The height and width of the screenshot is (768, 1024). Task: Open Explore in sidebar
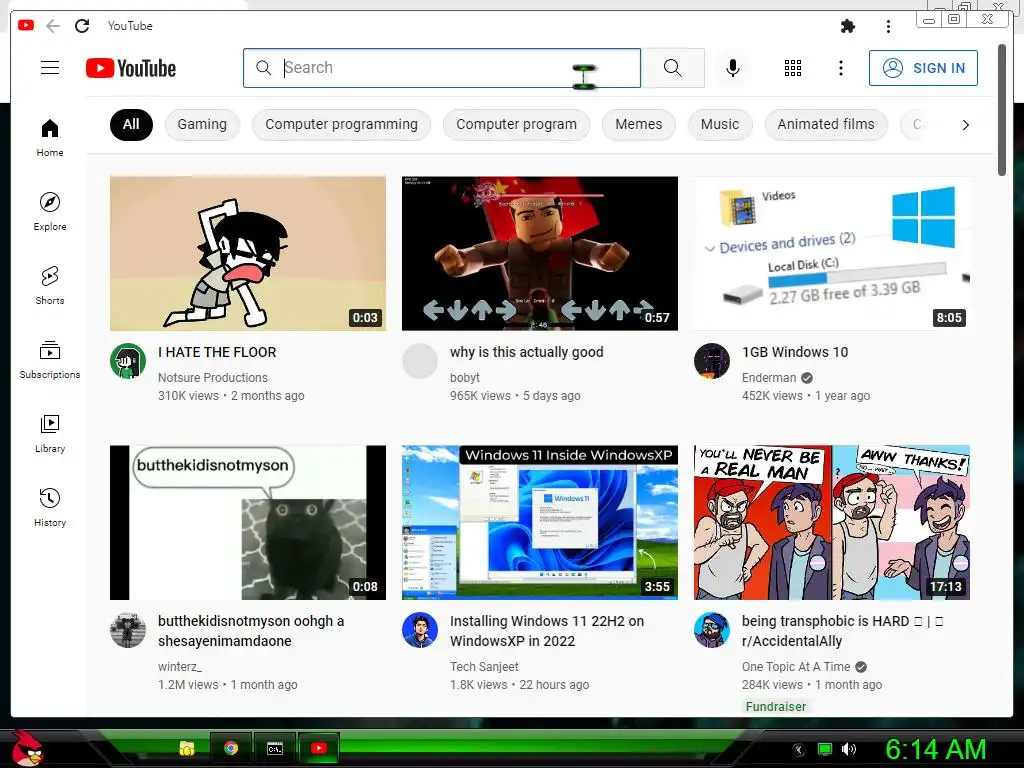point(50,212)
